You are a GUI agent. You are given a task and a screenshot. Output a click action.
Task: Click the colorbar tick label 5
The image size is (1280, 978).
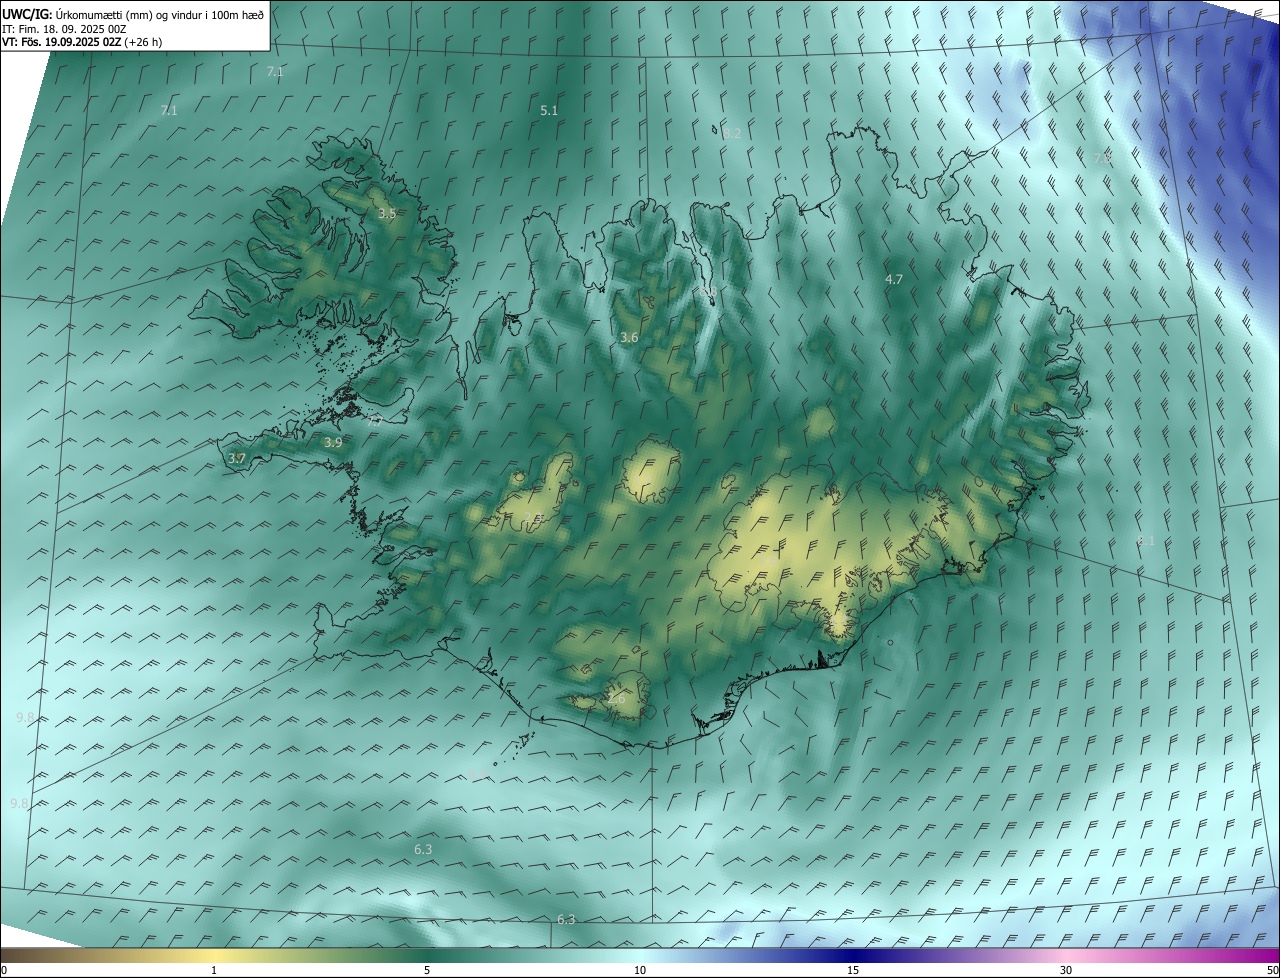pos(427,970)
